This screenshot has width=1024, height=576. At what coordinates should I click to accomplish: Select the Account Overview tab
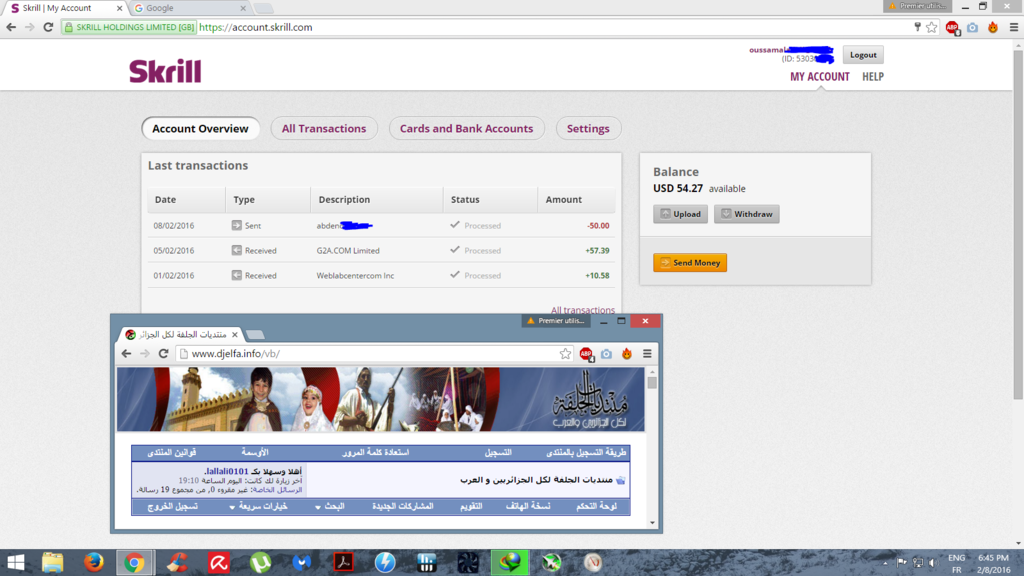(200, 129)
